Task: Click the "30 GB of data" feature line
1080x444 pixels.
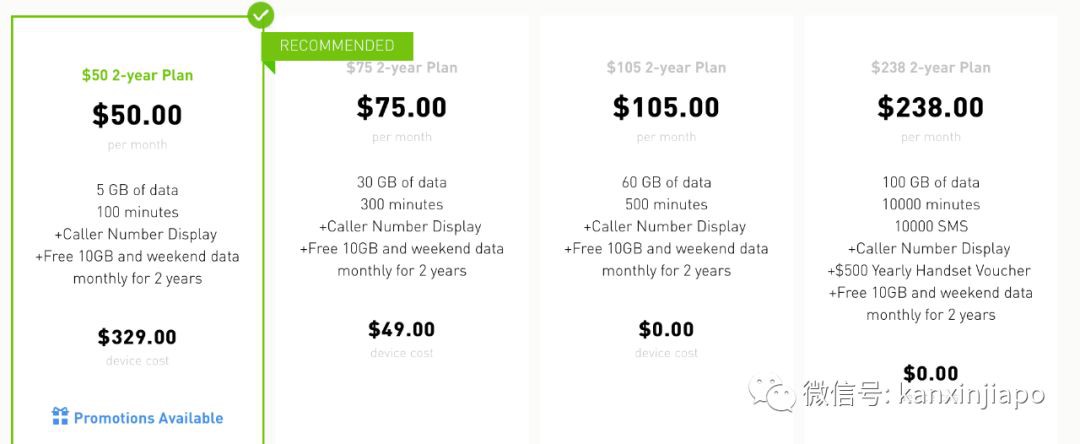Action: click(402, 182)
